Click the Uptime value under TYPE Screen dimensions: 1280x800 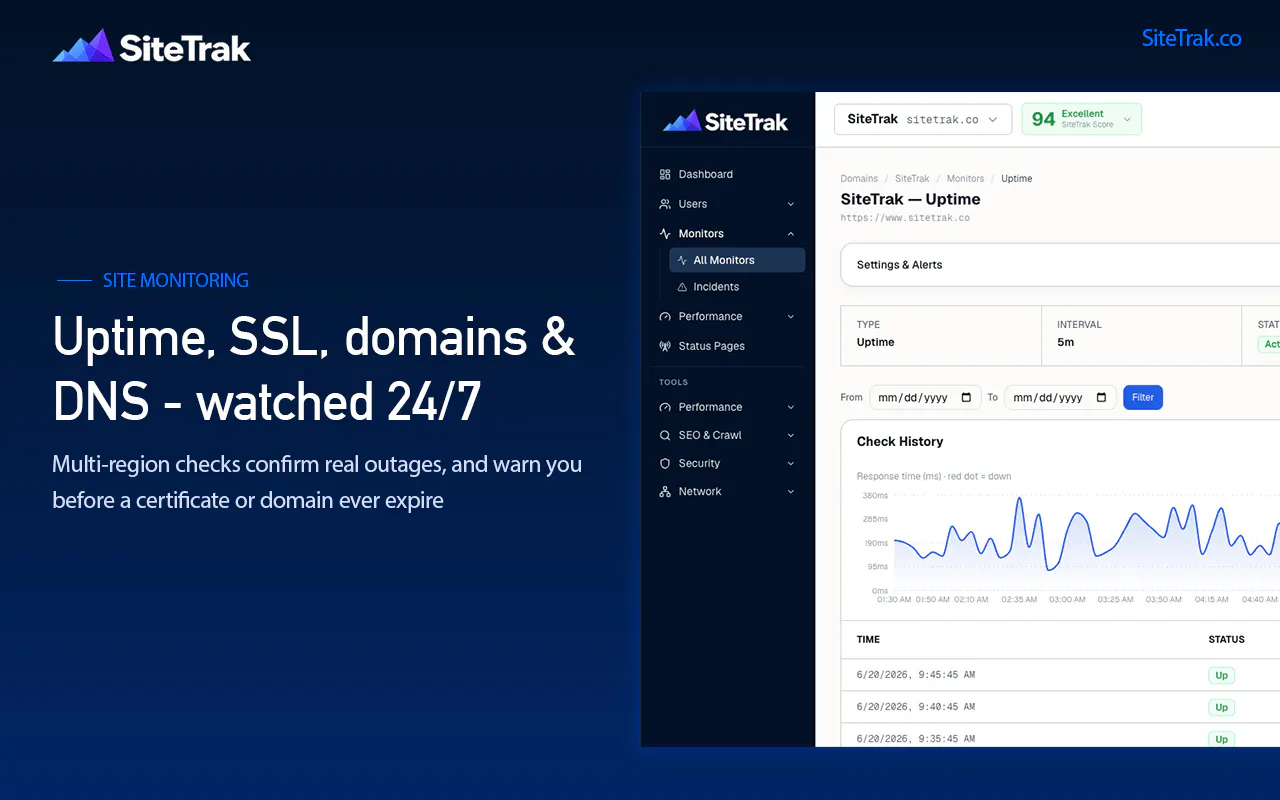876,343
